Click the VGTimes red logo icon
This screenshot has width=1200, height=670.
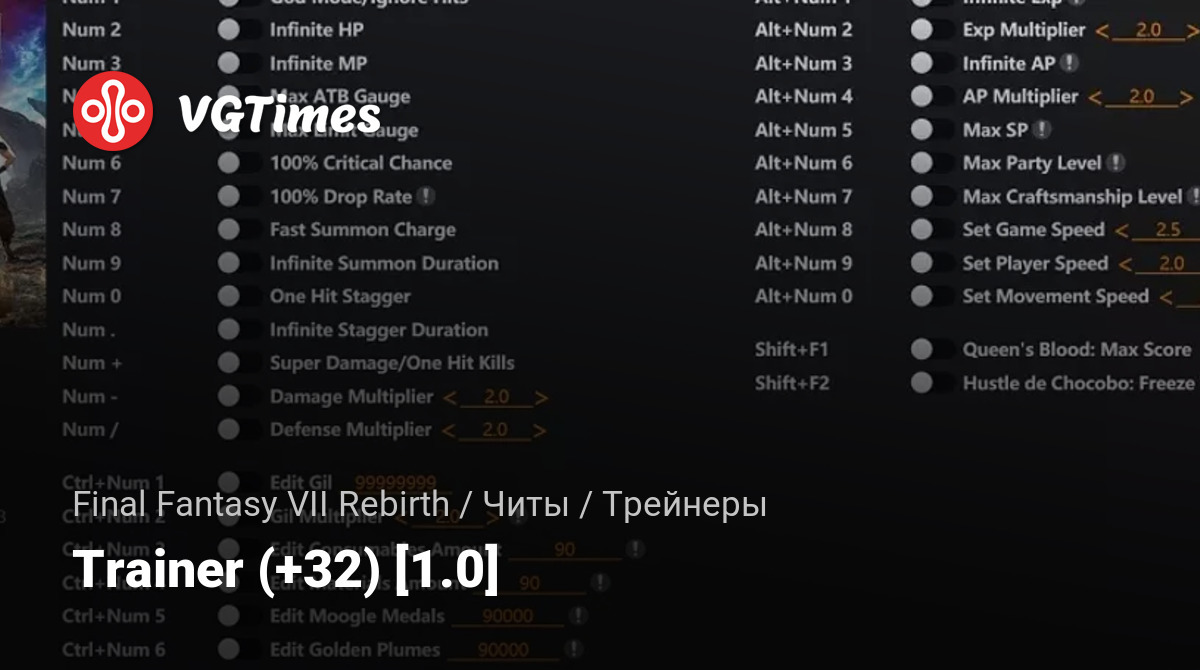pyautogui.click(x=113, y=111)
